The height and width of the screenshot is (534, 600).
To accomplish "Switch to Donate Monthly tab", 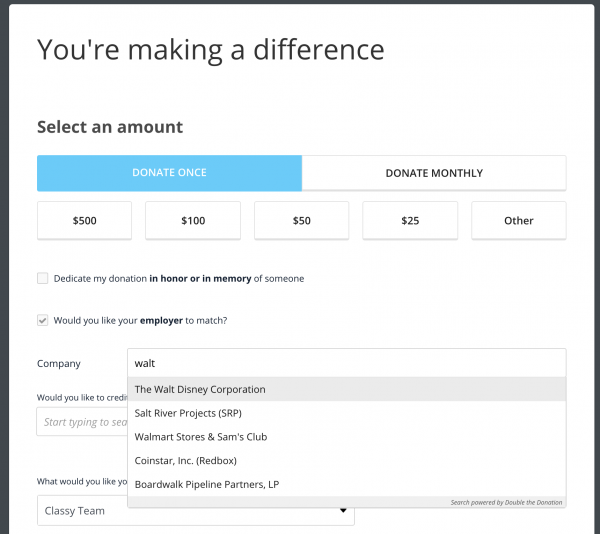I will point(434,173).
